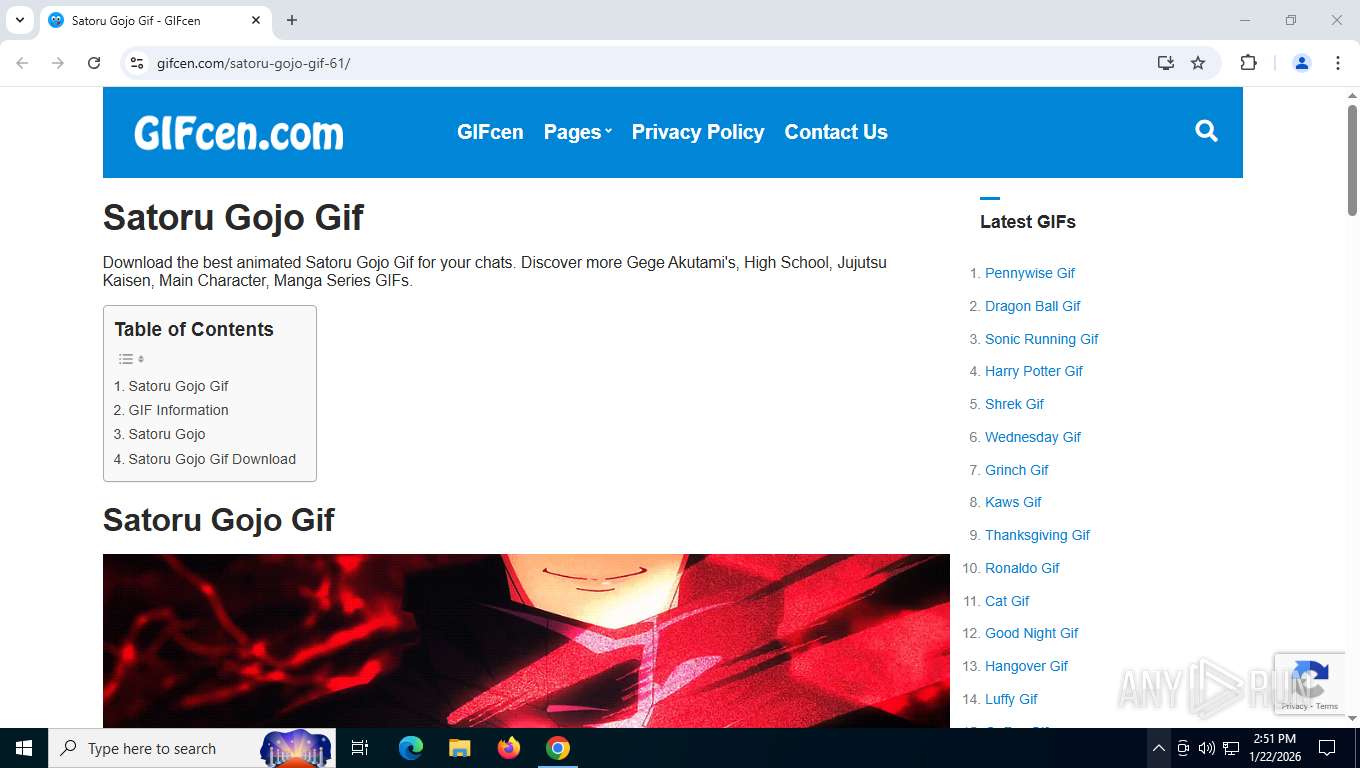Open the Dragon Ball Gif link
1360x768 pixels.
1033,306
